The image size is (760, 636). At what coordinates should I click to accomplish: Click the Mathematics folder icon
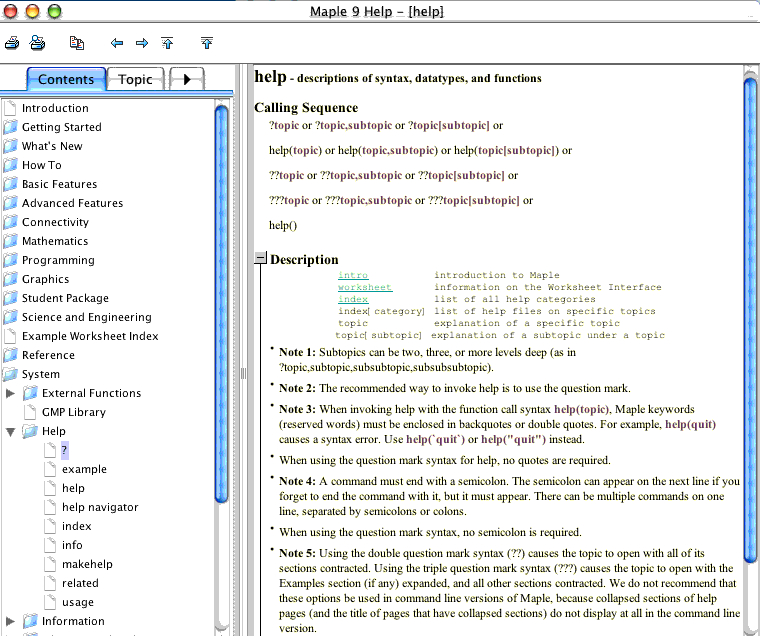pyautogui.click(x=10, y=241)
